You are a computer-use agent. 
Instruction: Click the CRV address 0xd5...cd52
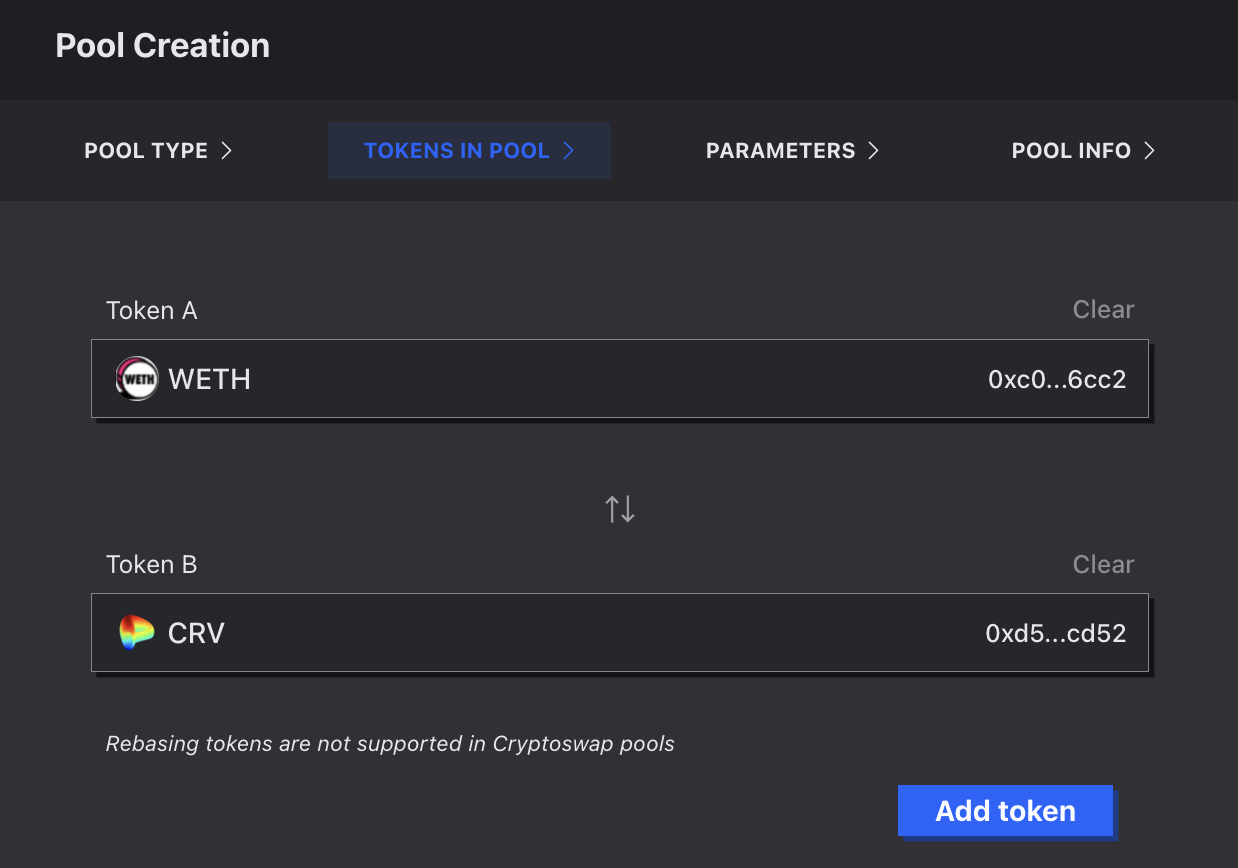point(1056,633)
